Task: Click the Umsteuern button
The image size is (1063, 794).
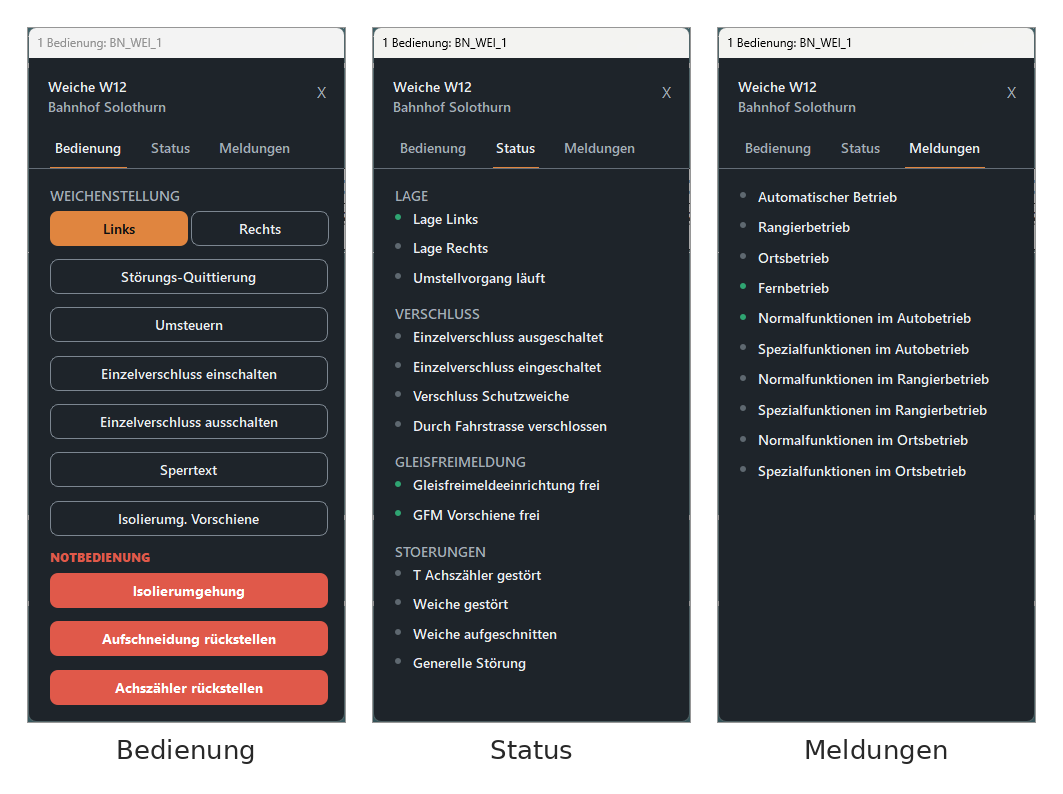Action: pos(188,325)
